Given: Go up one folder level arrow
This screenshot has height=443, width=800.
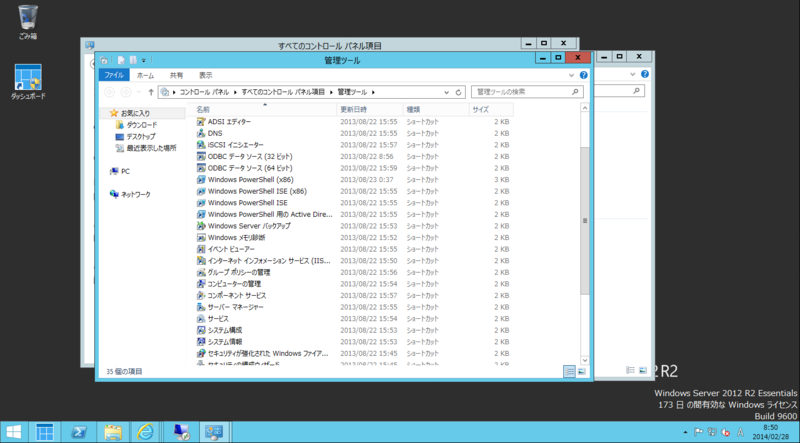Looking at the screenshot, I should click(151, 92).
